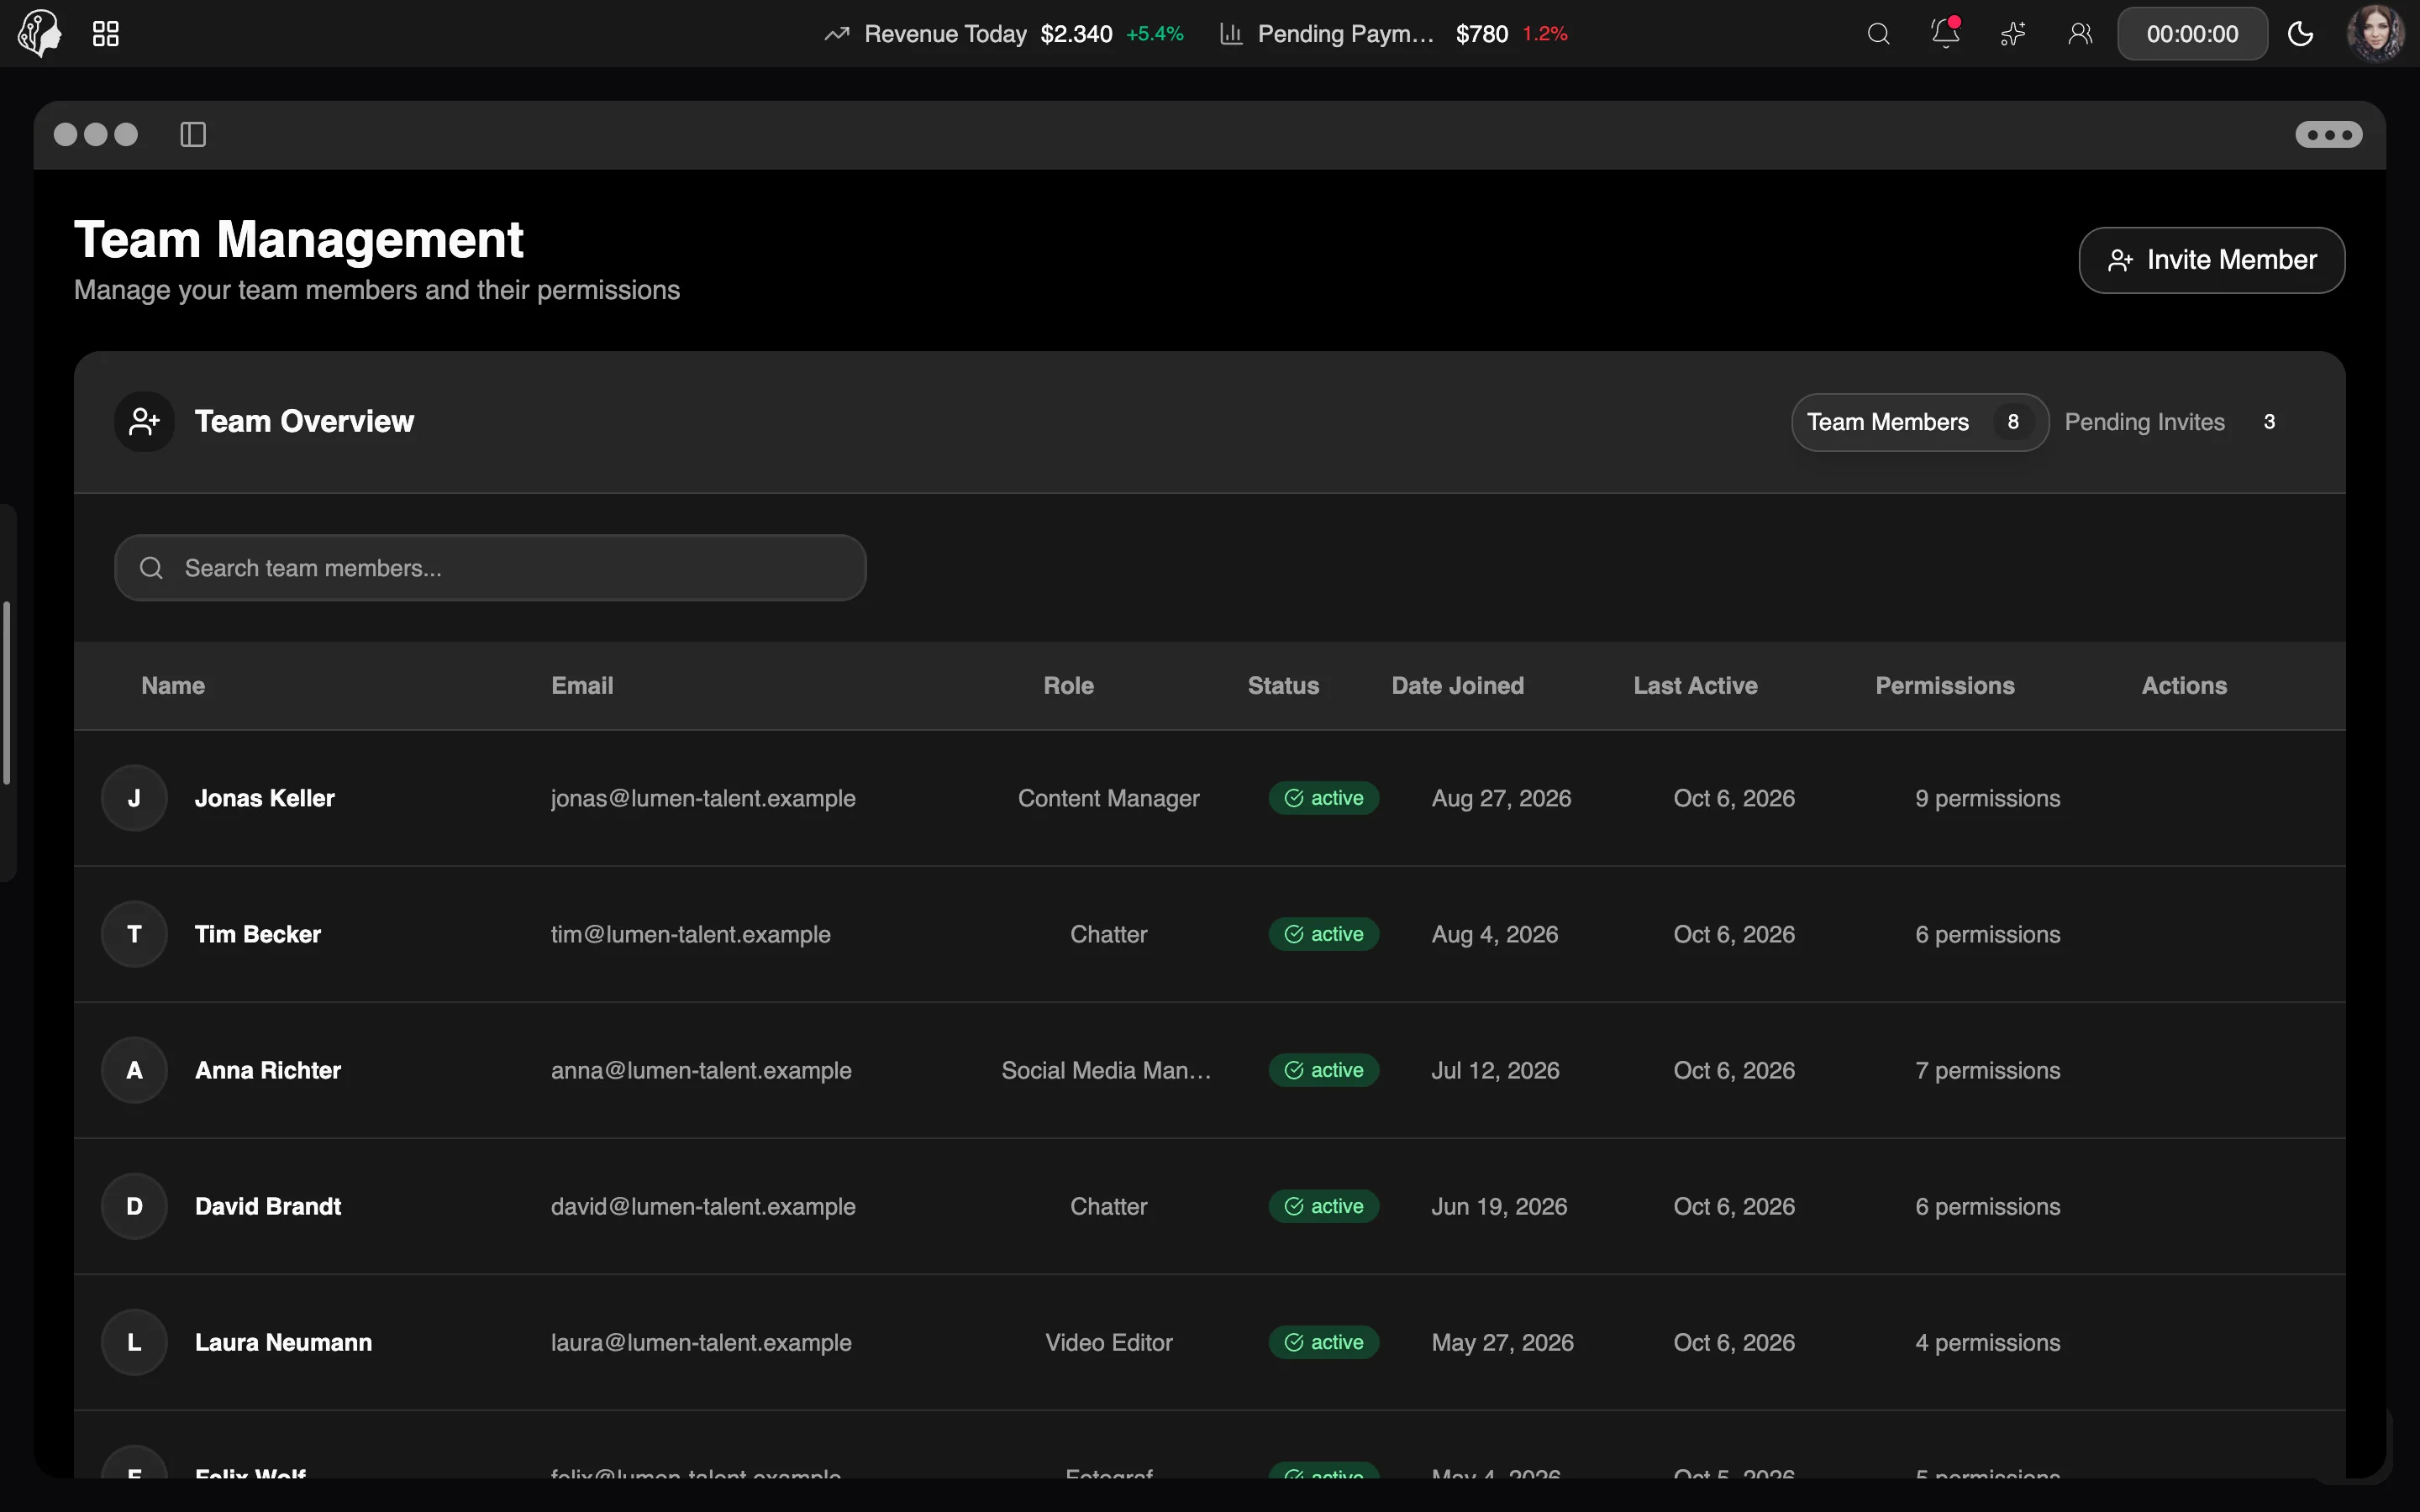
Task: Click the left edge scrollbar handle
Action: coord(7,693)
